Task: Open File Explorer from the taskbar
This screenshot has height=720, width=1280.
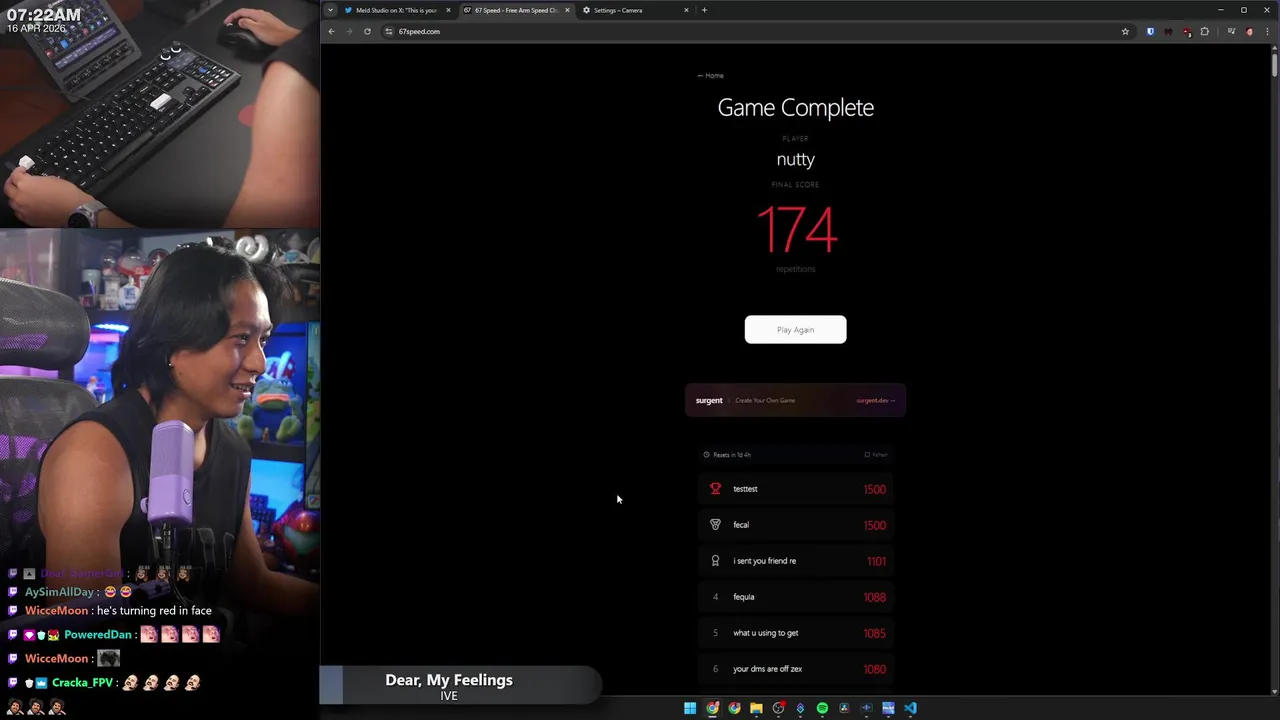Action: click(756, 708)
